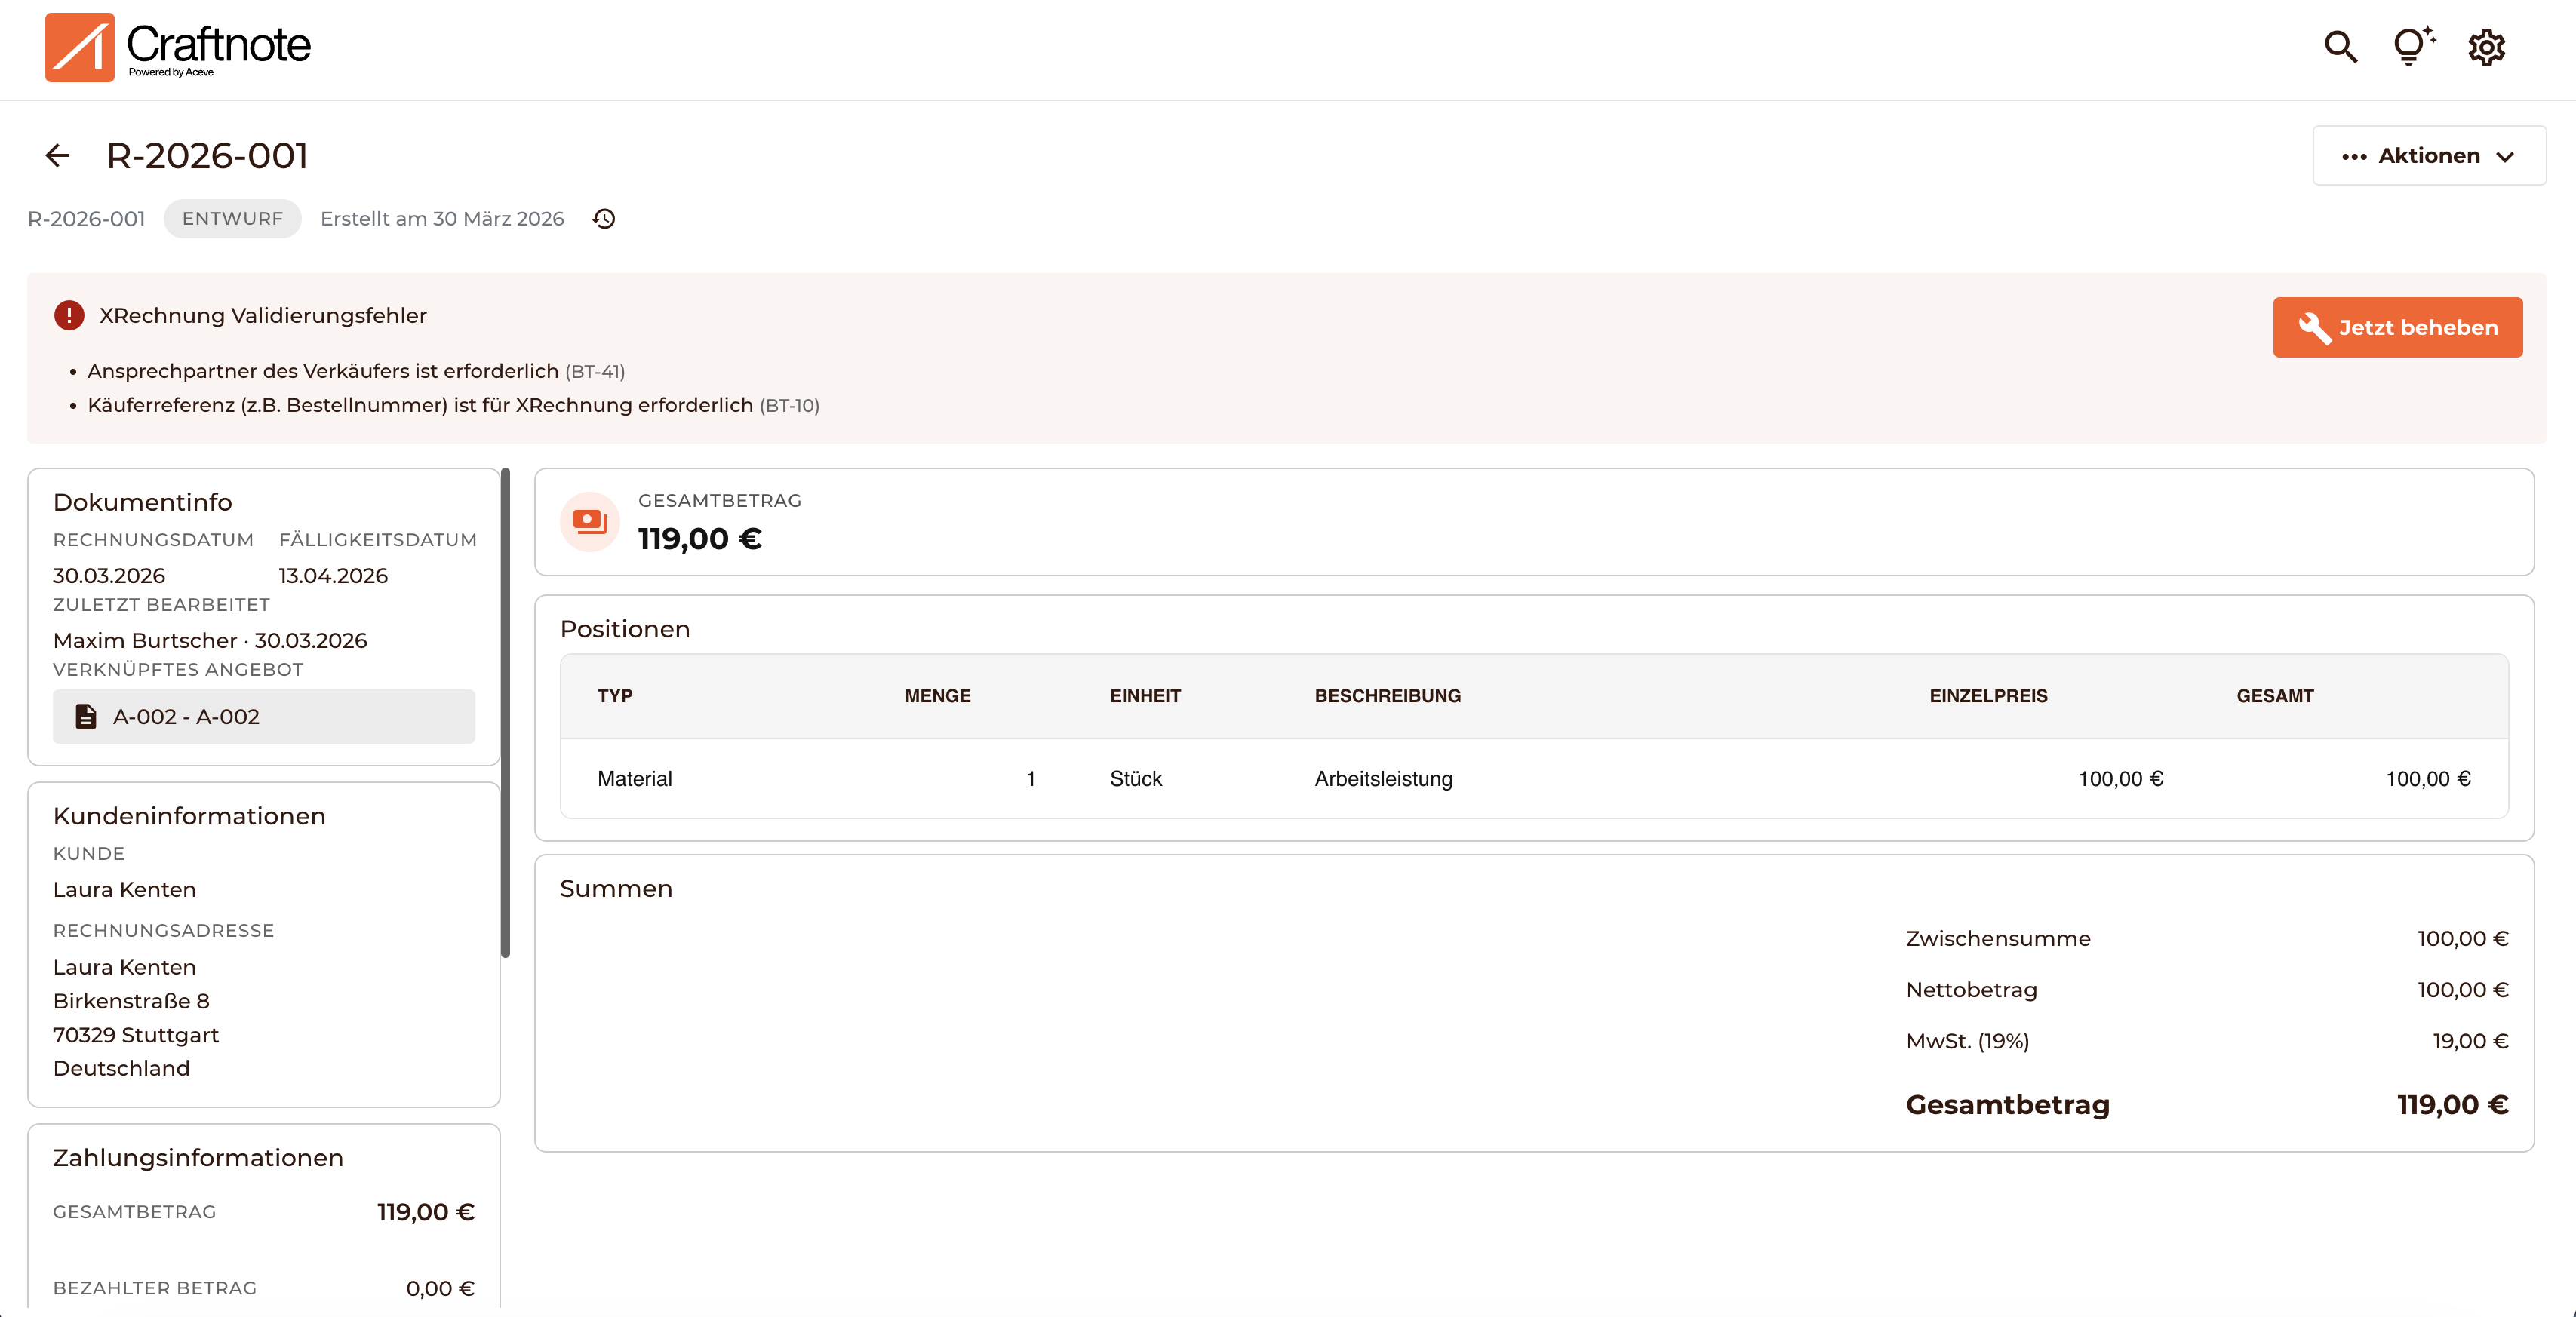The height and width of the screenshot is (1317, 2576).
Task: Click the Gesamtbetrag money icon
Action: (x=590, y=521)
